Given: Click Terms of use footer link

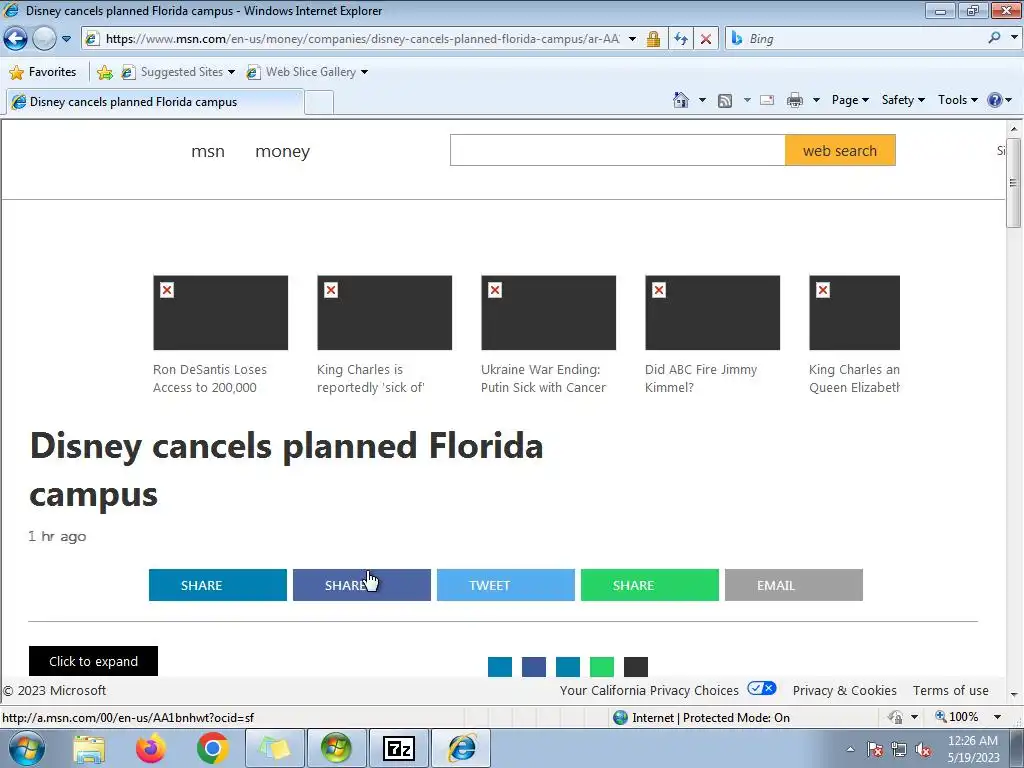Looking at the screenshot, I should tap(950, 690).
